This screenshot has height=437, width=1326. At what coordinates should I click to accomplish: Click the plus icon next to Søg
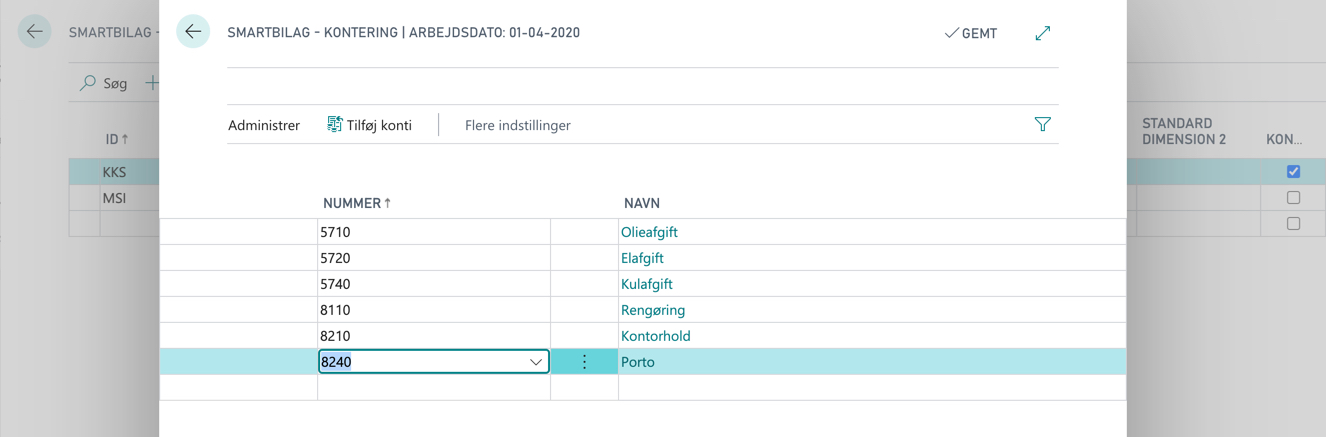point(153,84)
